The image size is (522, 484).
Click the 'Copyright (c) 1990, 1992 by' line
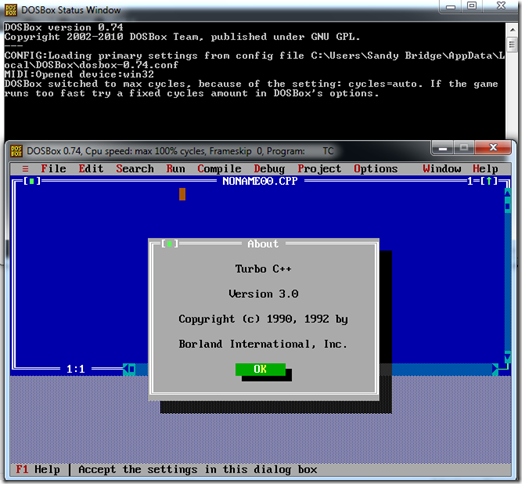pos(263,319)
